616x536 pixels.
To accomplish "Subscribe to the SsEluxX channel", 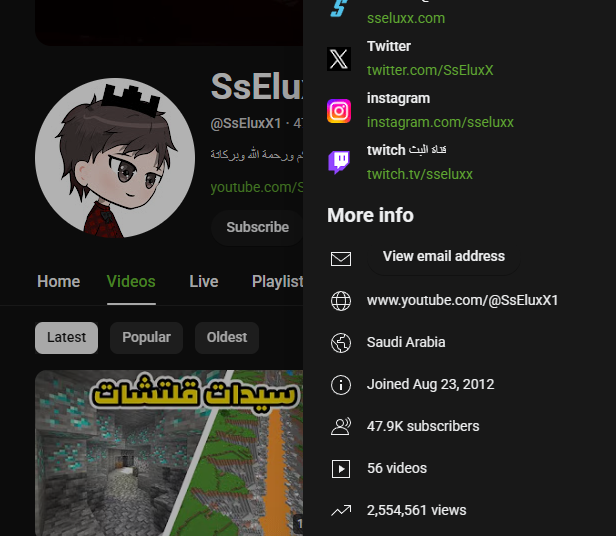I will tap(257, 228).
